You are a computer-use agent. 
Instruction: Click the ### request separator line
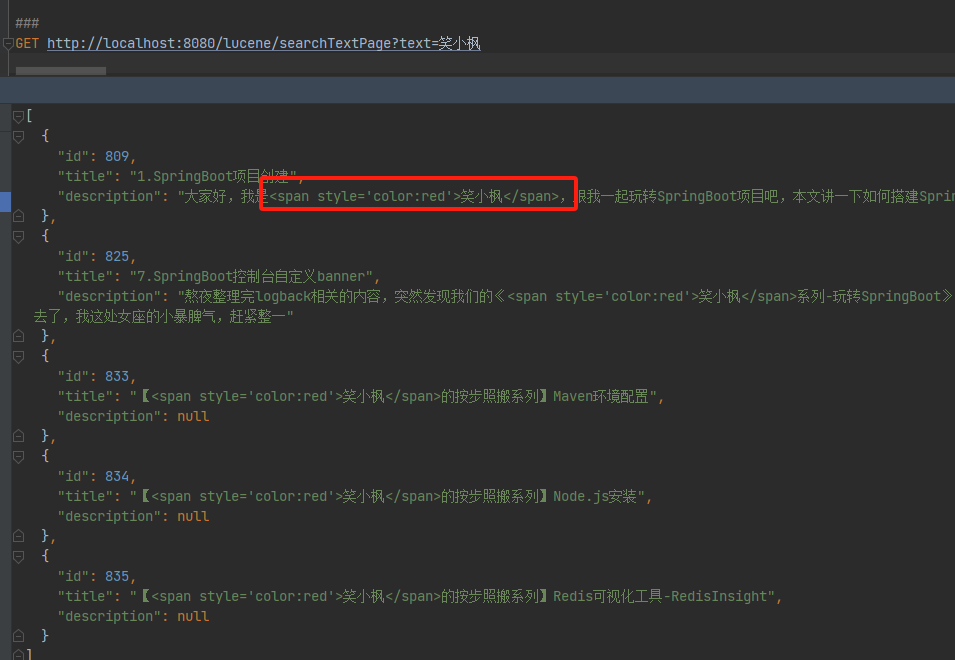tap(27, 23)
